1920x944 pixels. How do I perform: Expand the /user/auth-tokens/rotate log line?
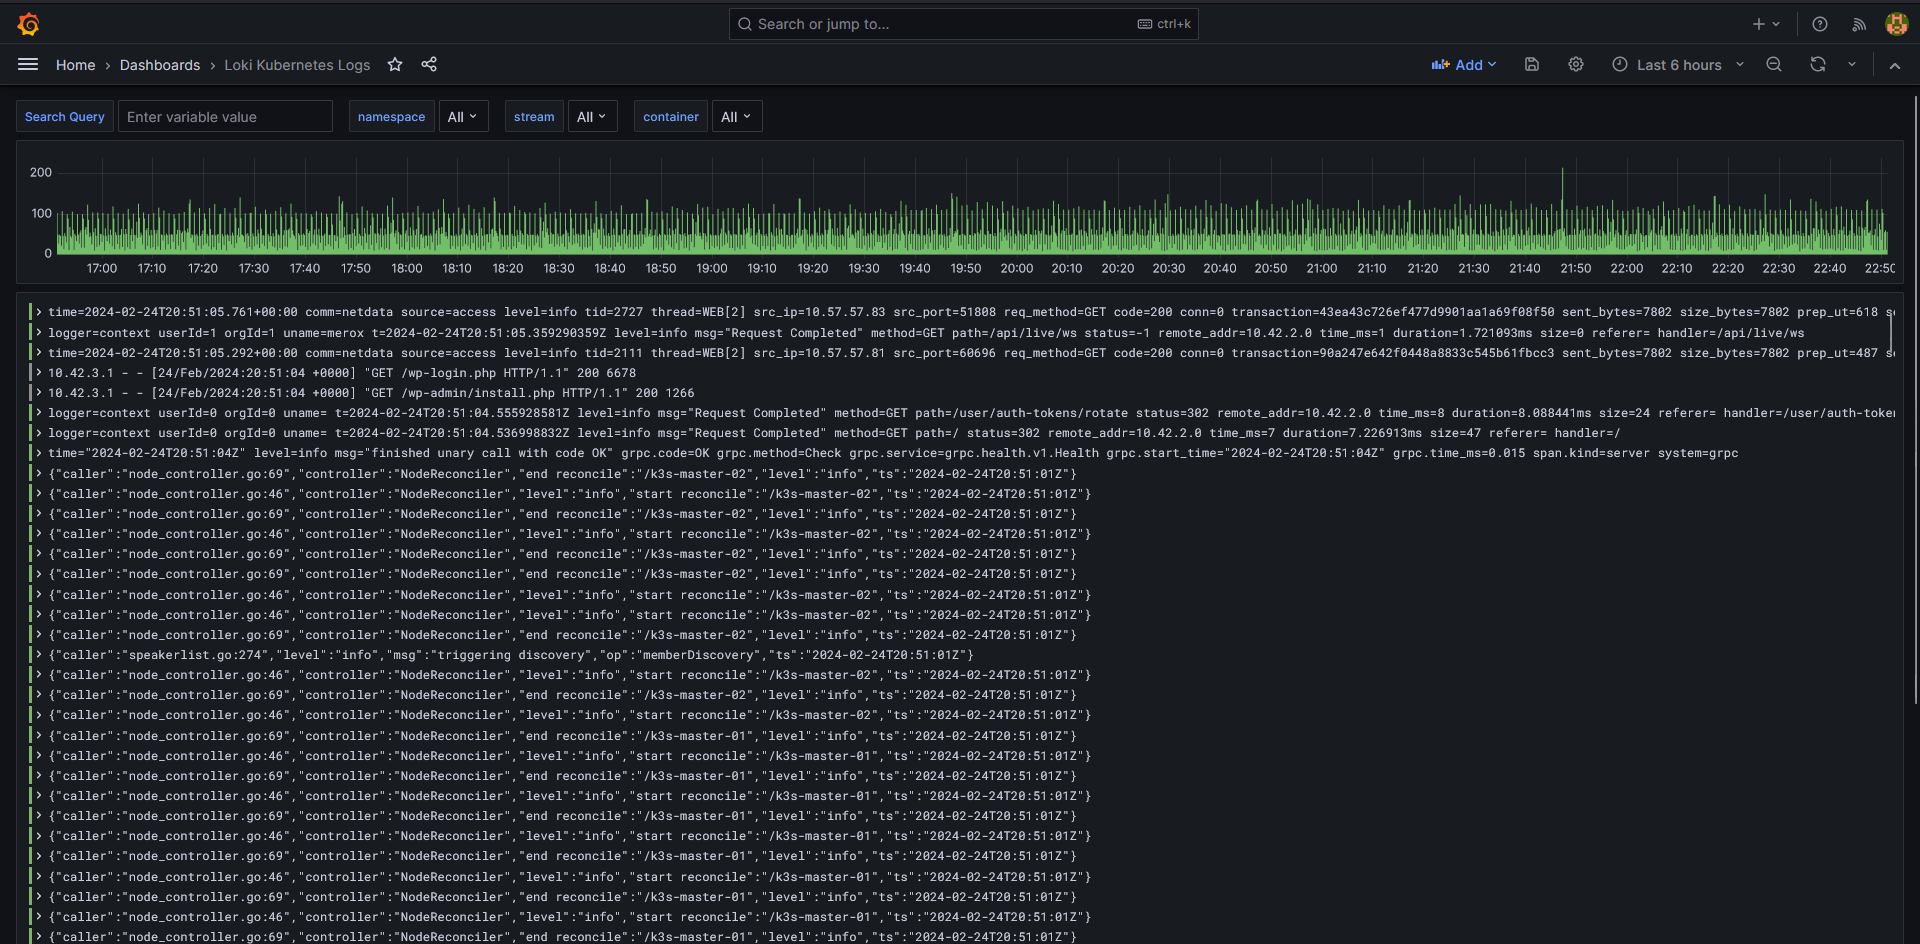coord(39,413)
